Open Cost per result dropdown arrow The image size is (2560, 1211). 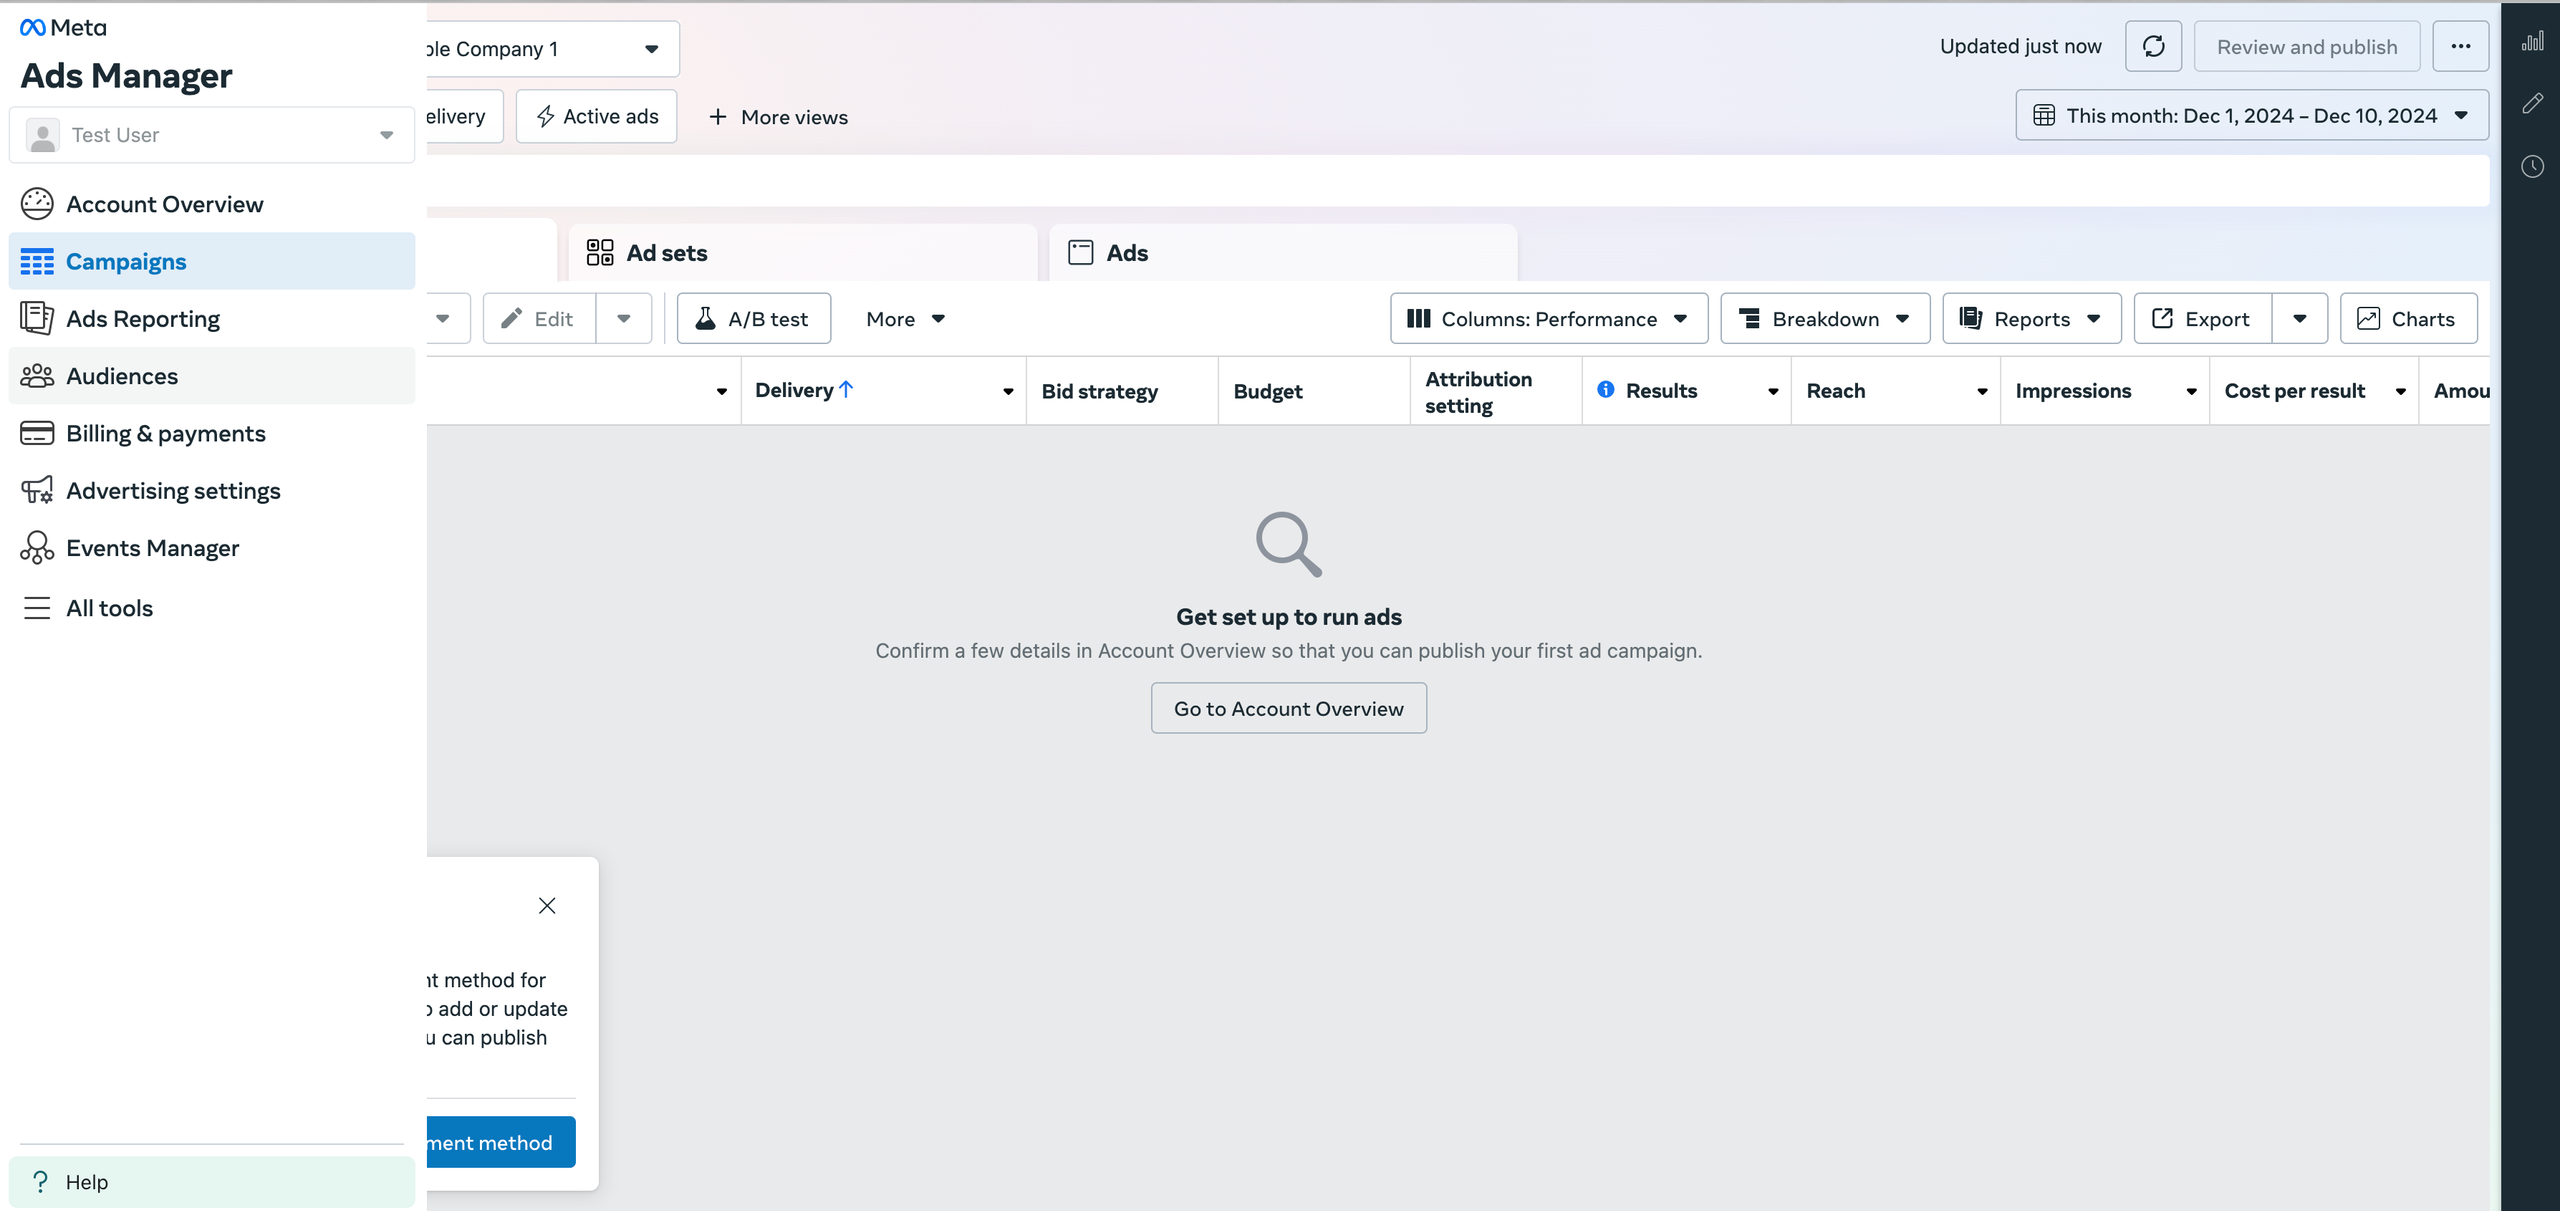(x=2400, y=391)
